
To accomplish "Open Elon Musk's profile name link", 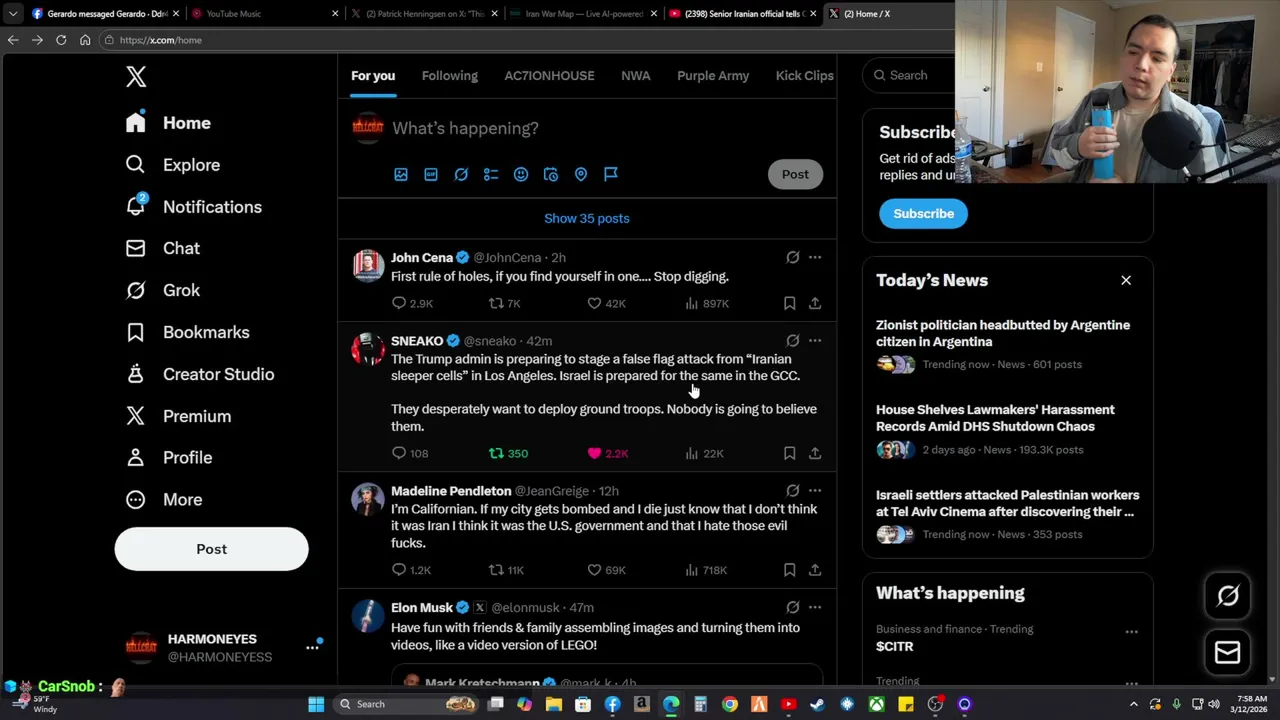I will click(x=422, y=608).
